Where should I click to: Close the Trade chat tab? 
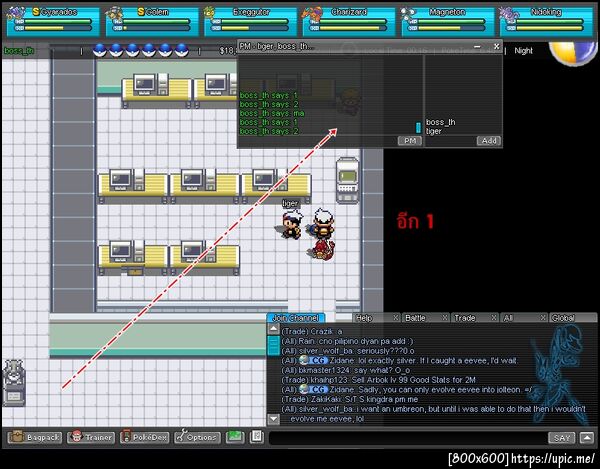(x=494, y=318)
